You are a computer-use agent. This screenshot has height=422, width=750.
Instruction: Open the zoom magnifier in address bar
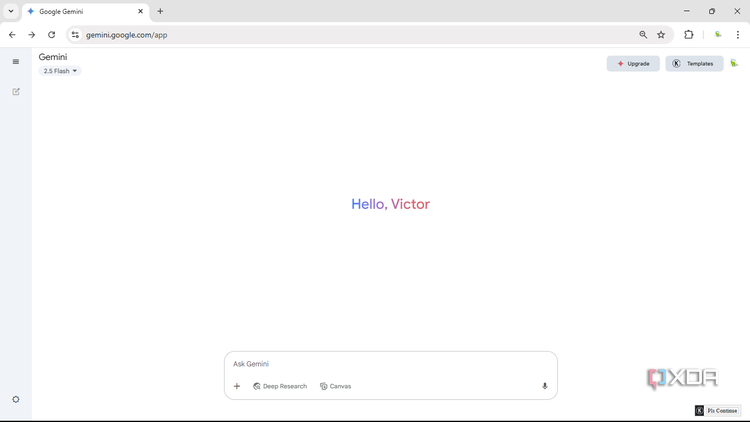(x=643, y=34)
